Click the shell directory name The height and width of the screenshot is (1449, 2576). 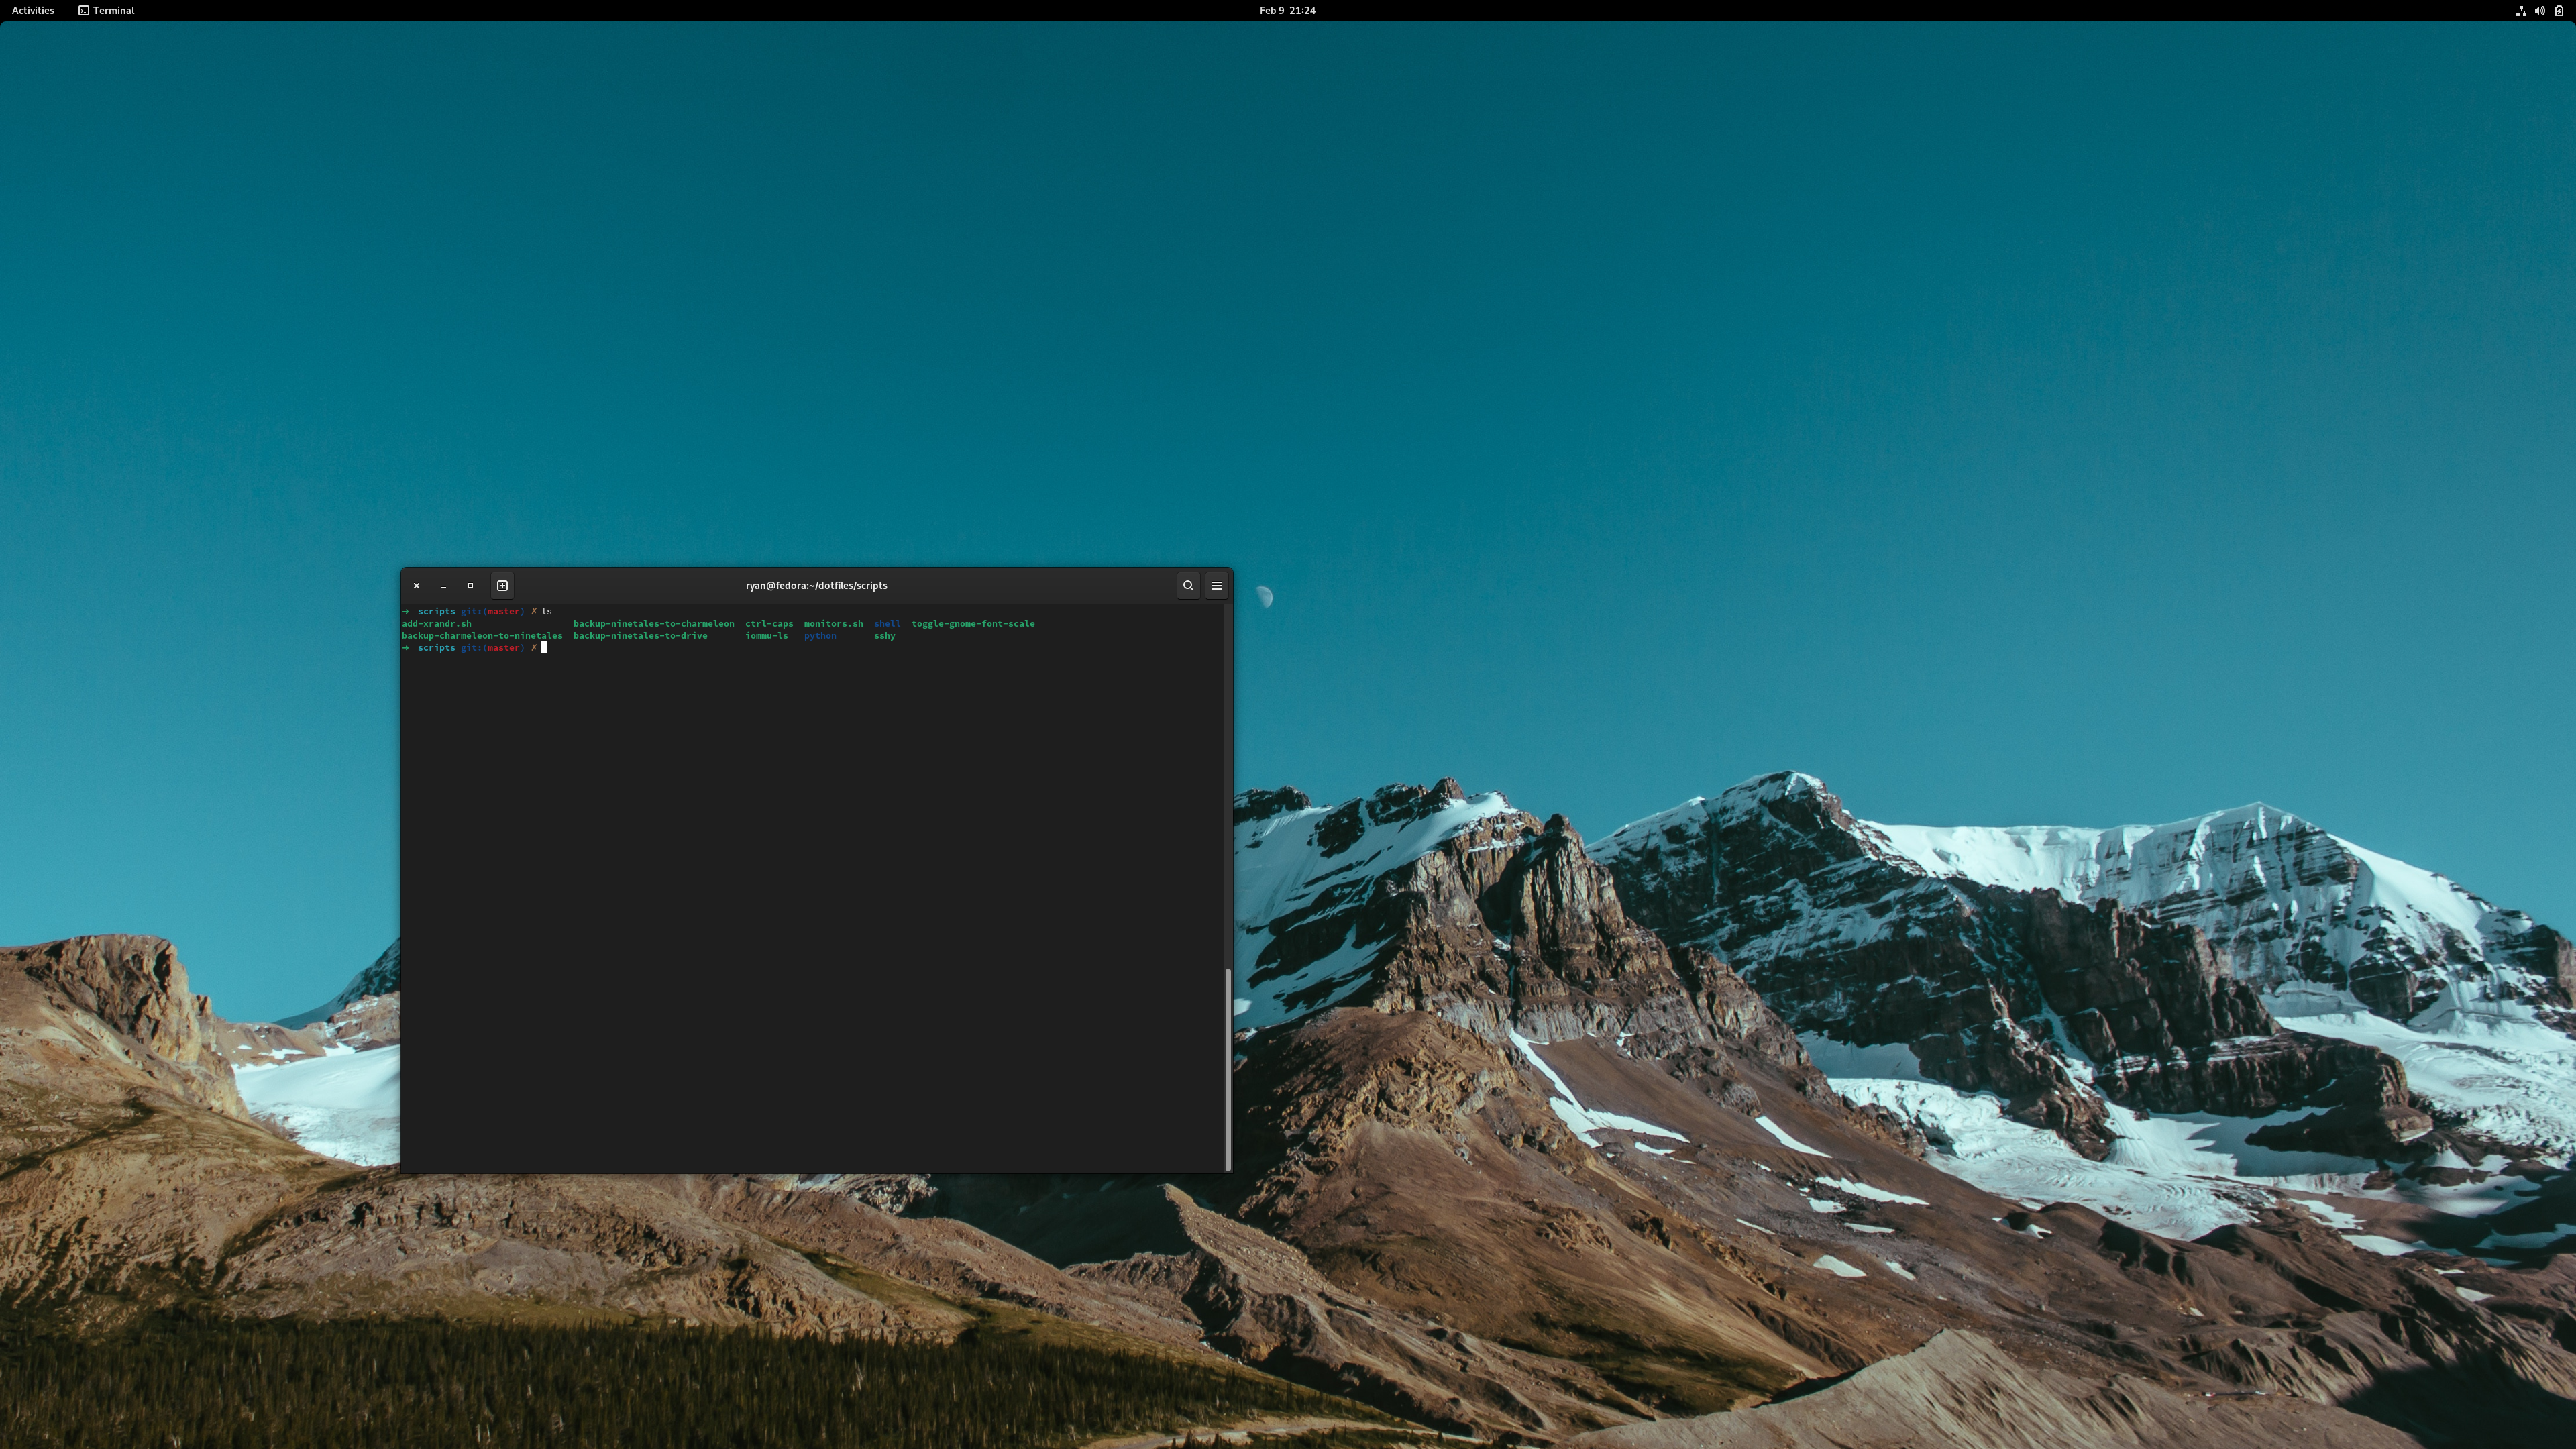tap(886, 624)
